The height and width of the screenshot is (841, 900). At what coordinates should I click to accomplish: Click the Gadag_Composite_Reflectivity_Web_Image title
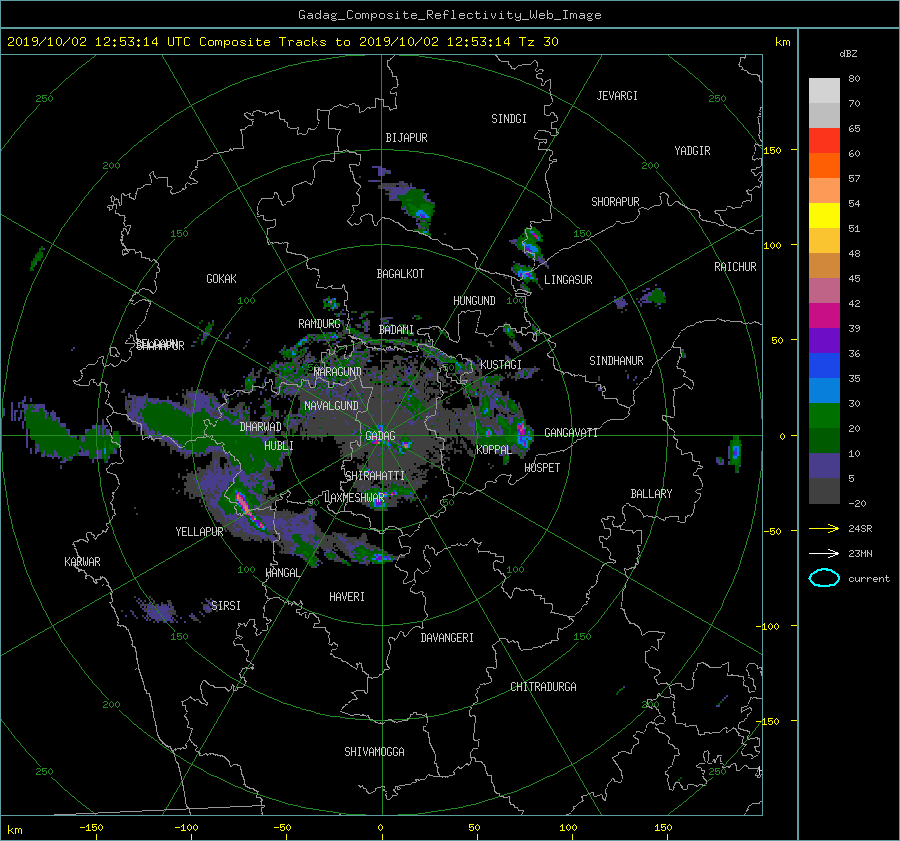(x=449, y=15)
